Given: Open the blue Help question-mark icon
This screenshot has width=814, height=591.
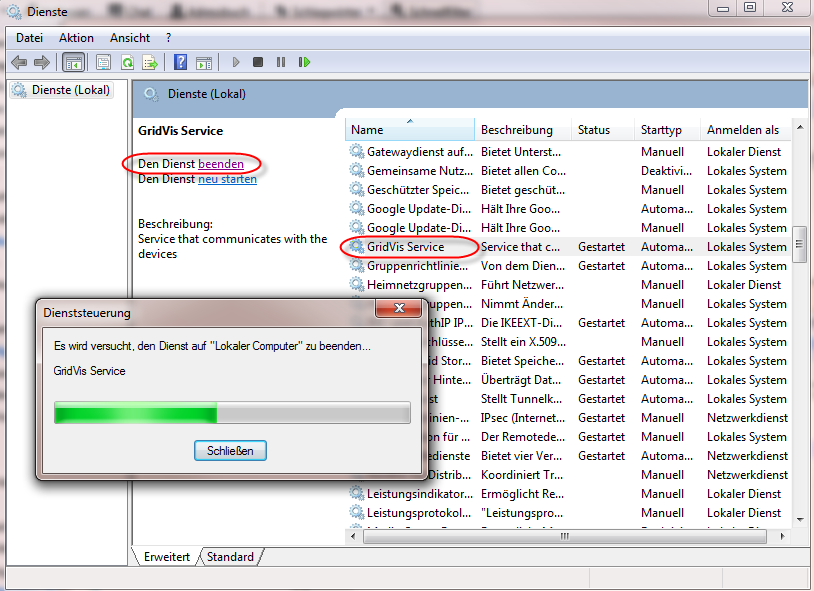Looking at the screenshot, I should (x=180, y=62).
